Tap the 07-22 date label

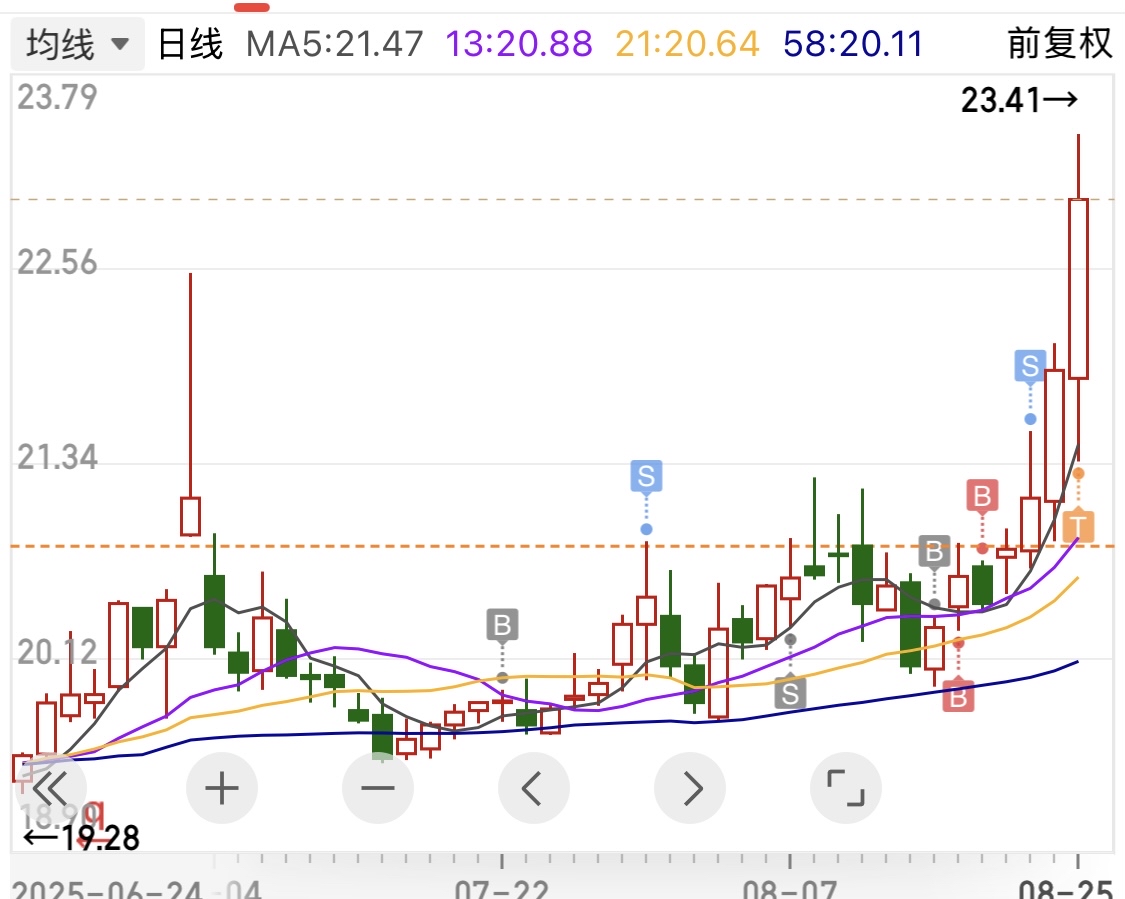[502, 890]
